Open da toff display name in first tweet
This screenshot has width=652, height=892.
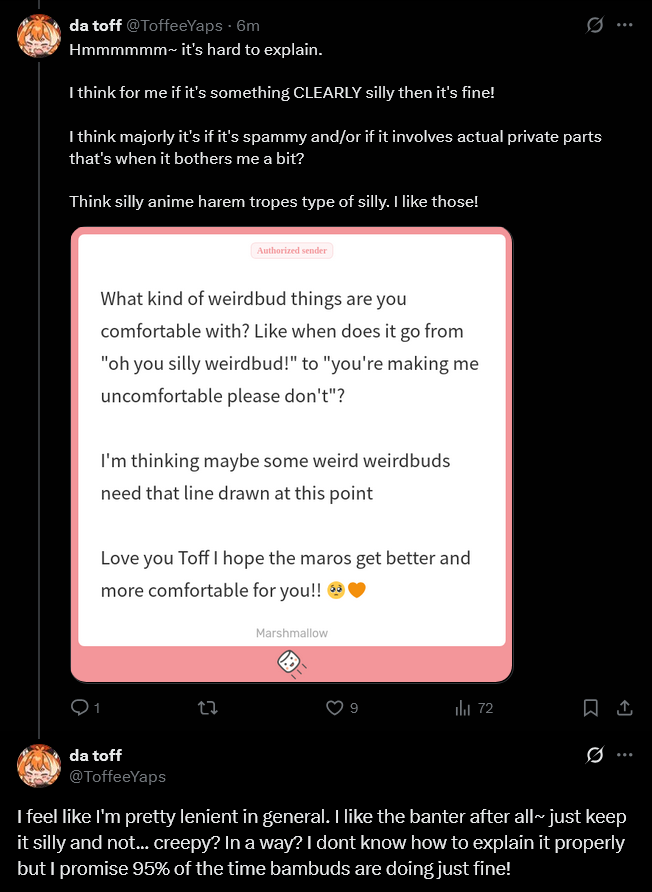click(95, 25)
